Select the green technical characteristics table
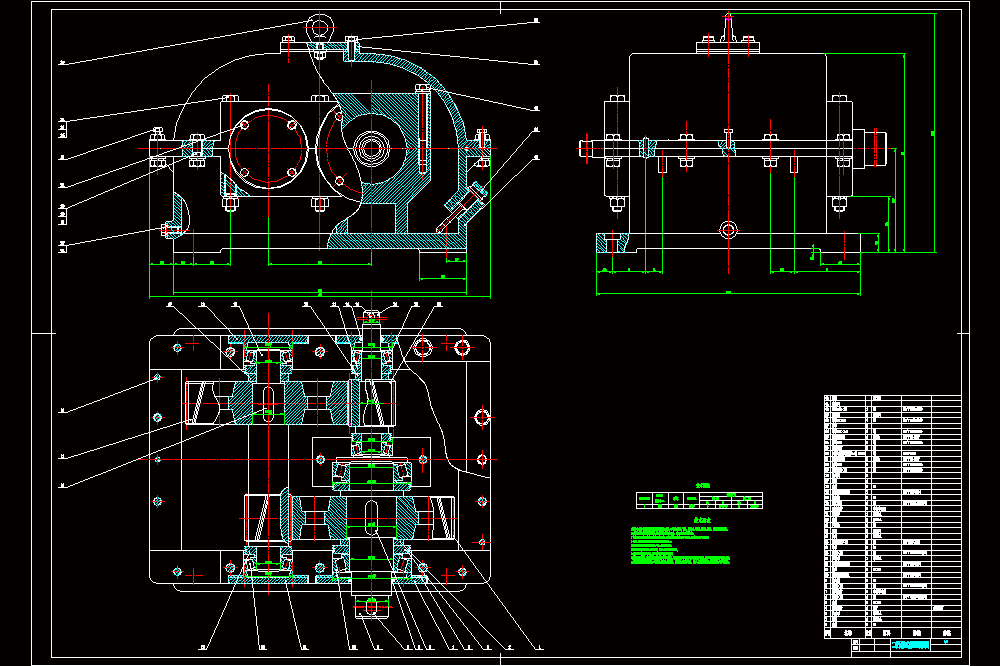1000x666 pixels. (699, 500)
